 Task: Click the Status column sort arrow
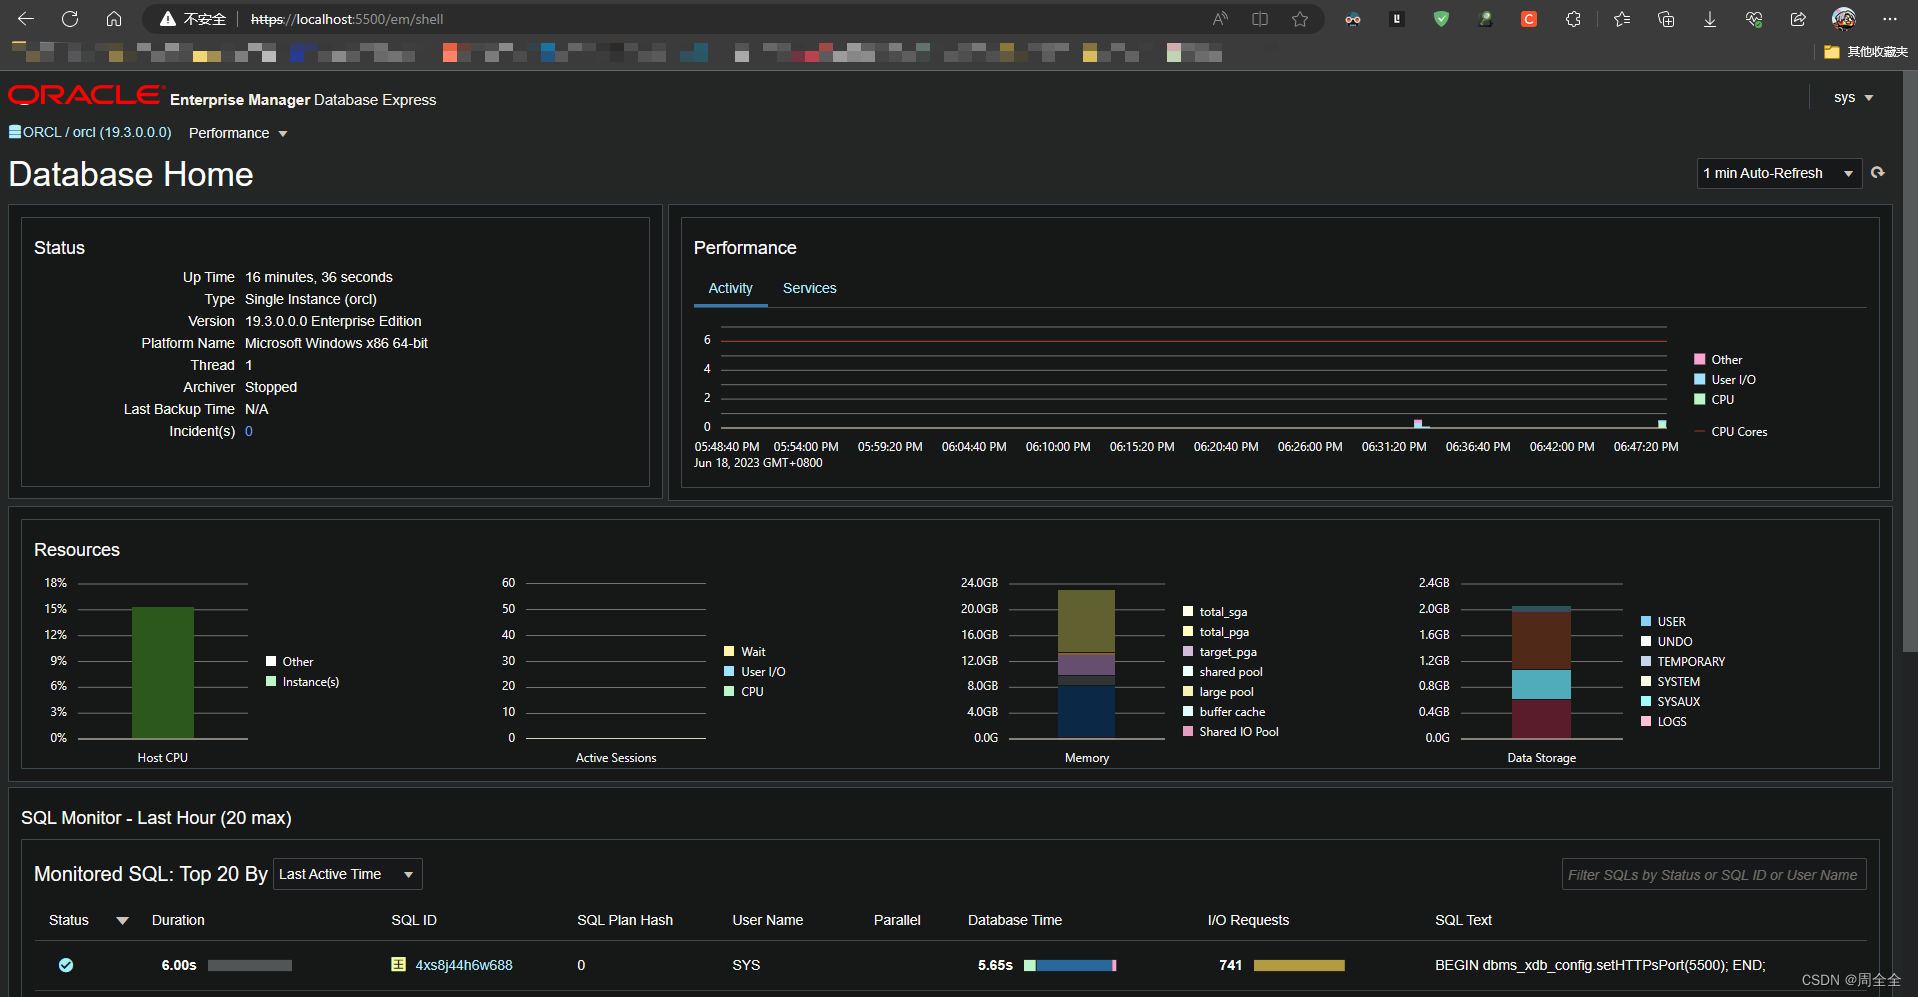122,921
